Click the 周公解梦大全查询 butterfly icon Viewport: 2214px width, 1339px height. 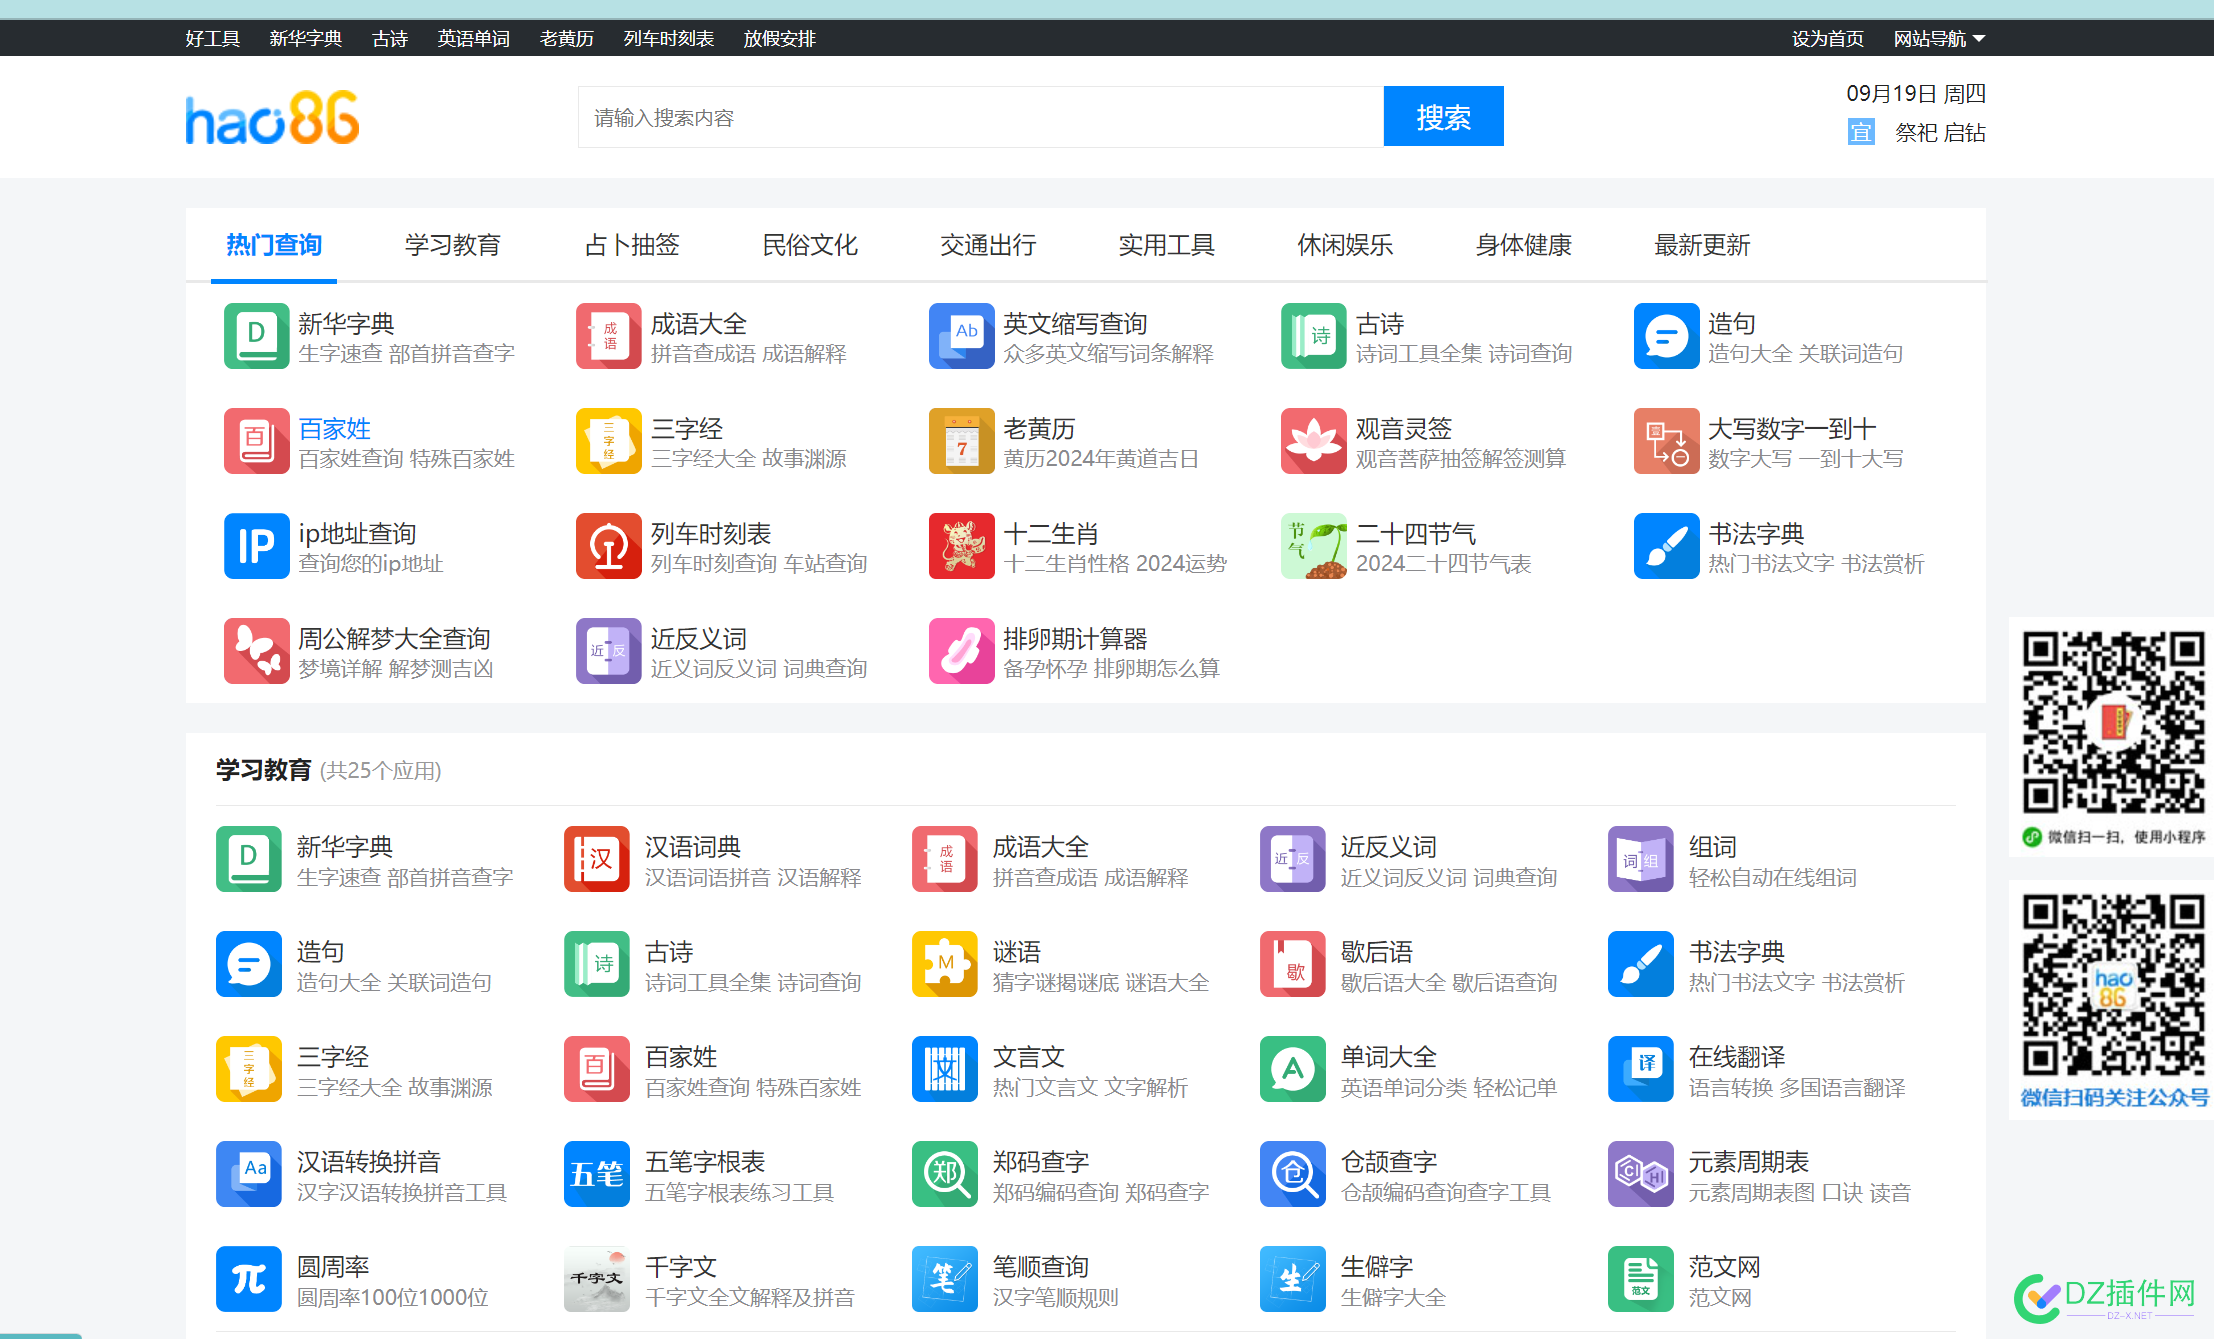coord(256,651)
